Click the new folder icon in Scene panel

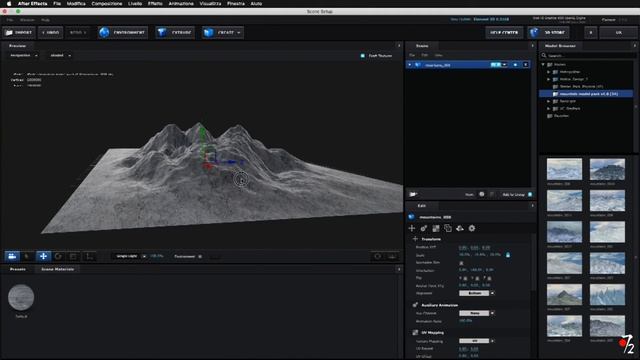413,194
